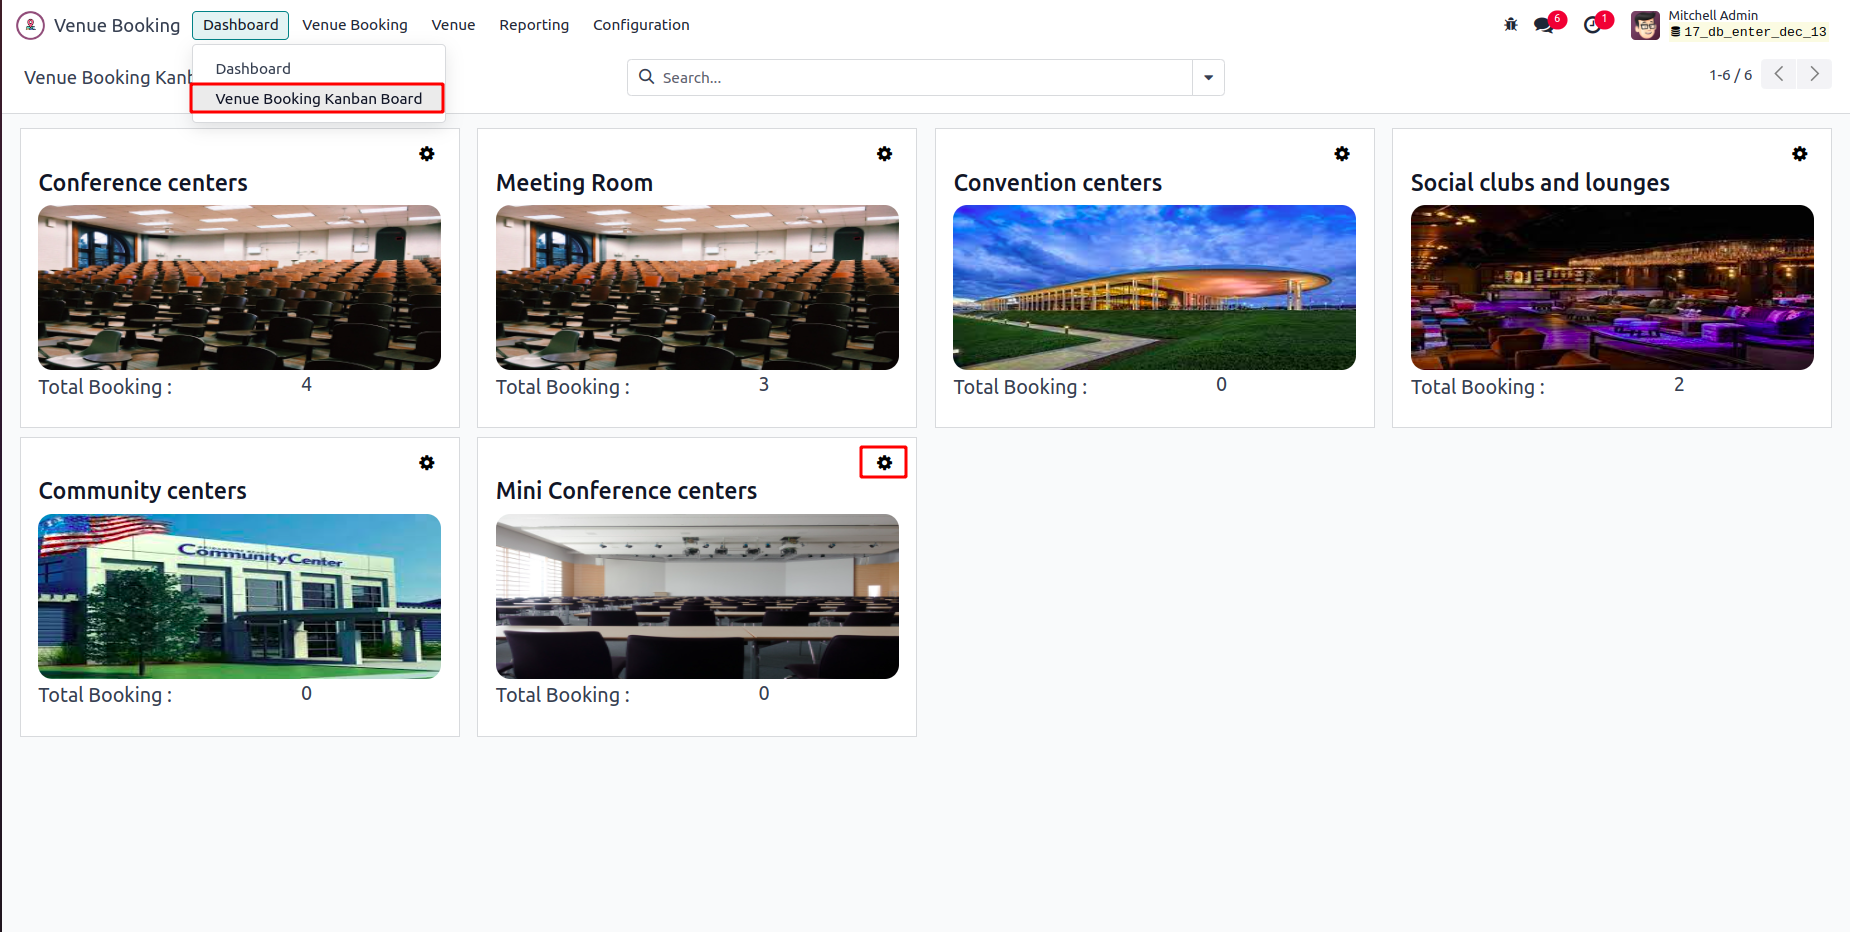The height and width of the screenshot is (932, 1850).
Task: Open the Convention centers venue image
Action: (1154, 288)
